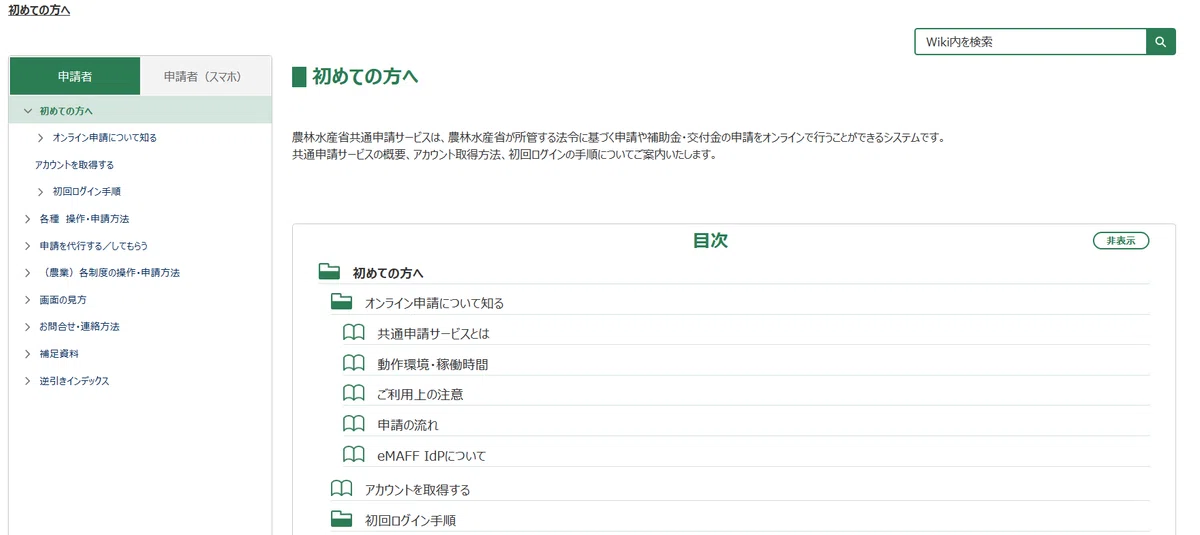Focus the Wiki内を検索 search field

pos(1030,42)
